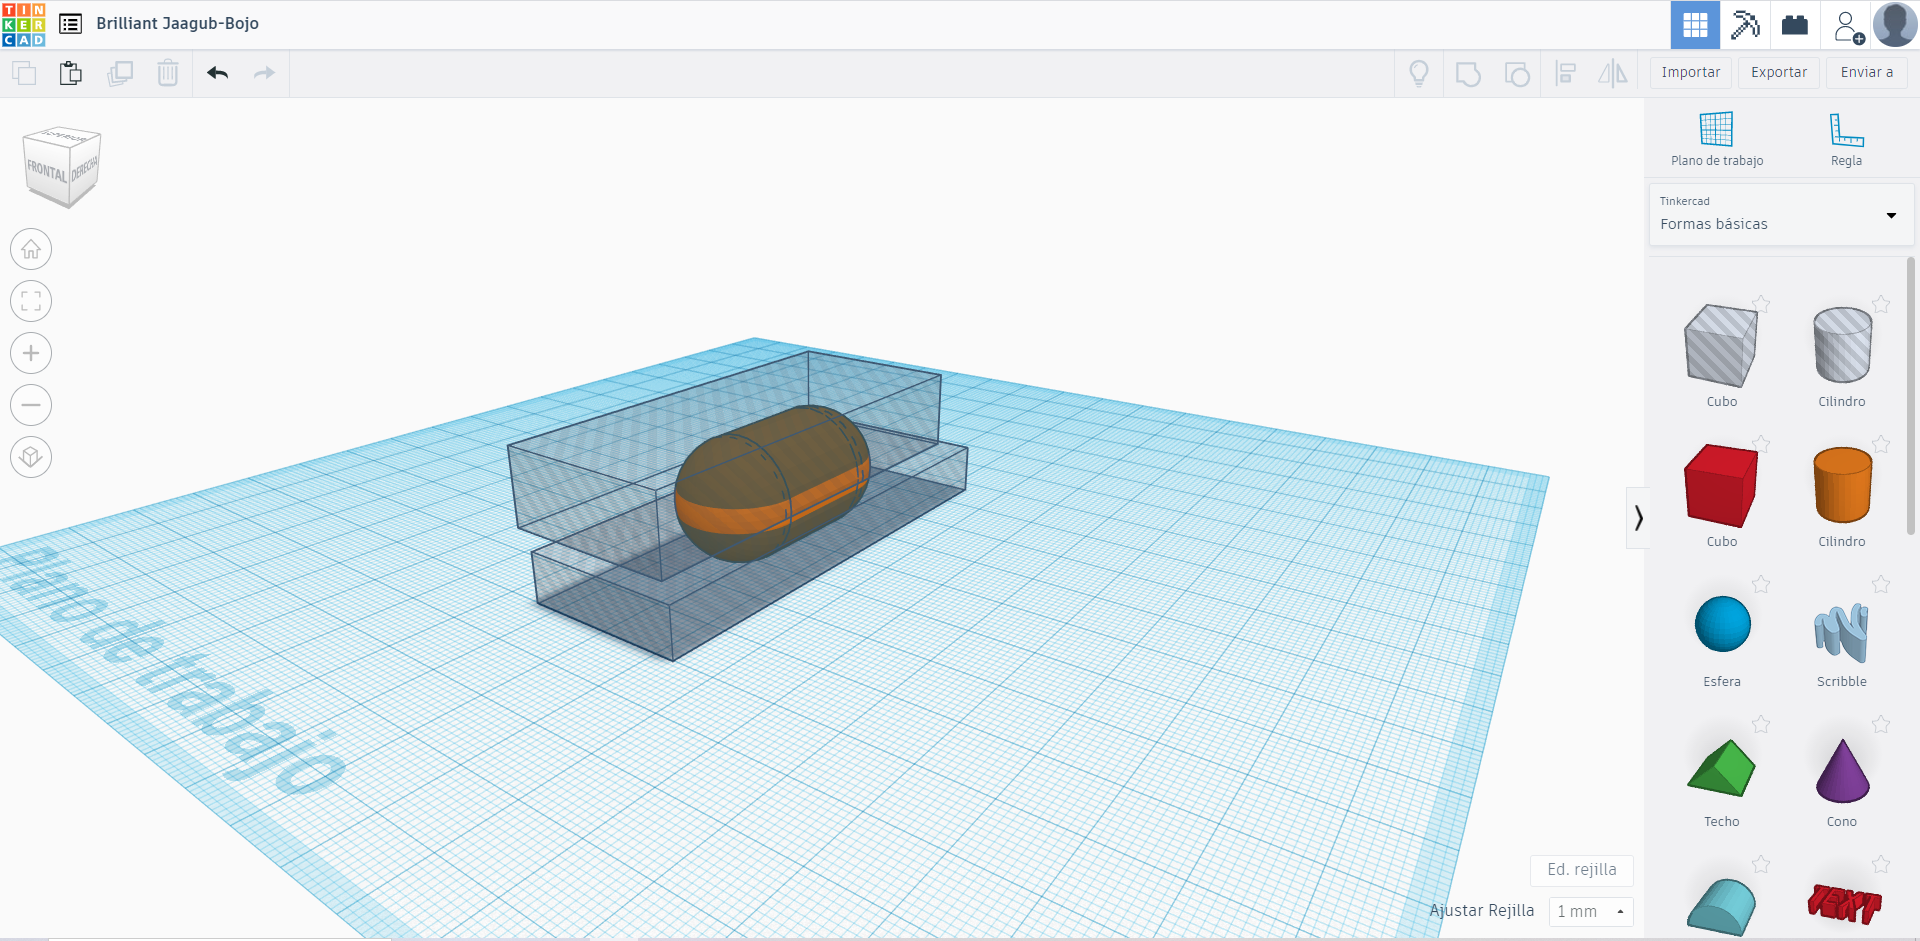Invite a collaborator with add-person icon
Screen dimensions: 1920x941
point(1848,26)
